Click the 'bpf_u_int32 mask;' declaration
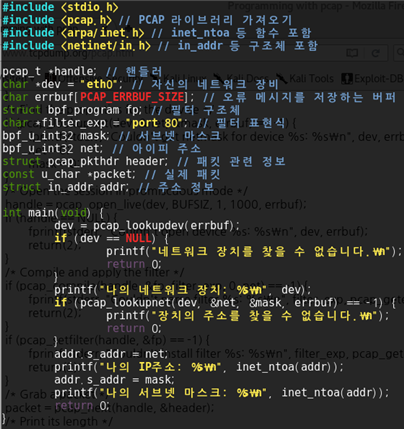This screenshot has height=433, width=404. [56, 136]
